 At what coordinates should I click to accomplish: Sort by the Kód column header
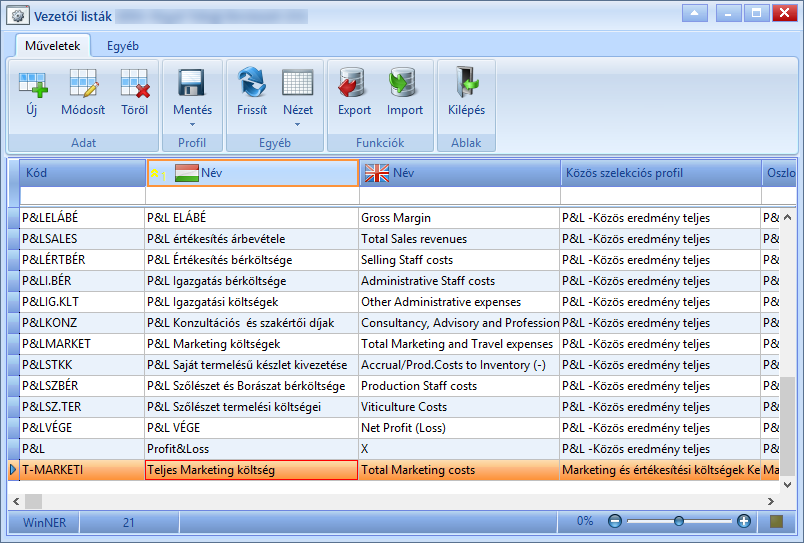point(83,173)
